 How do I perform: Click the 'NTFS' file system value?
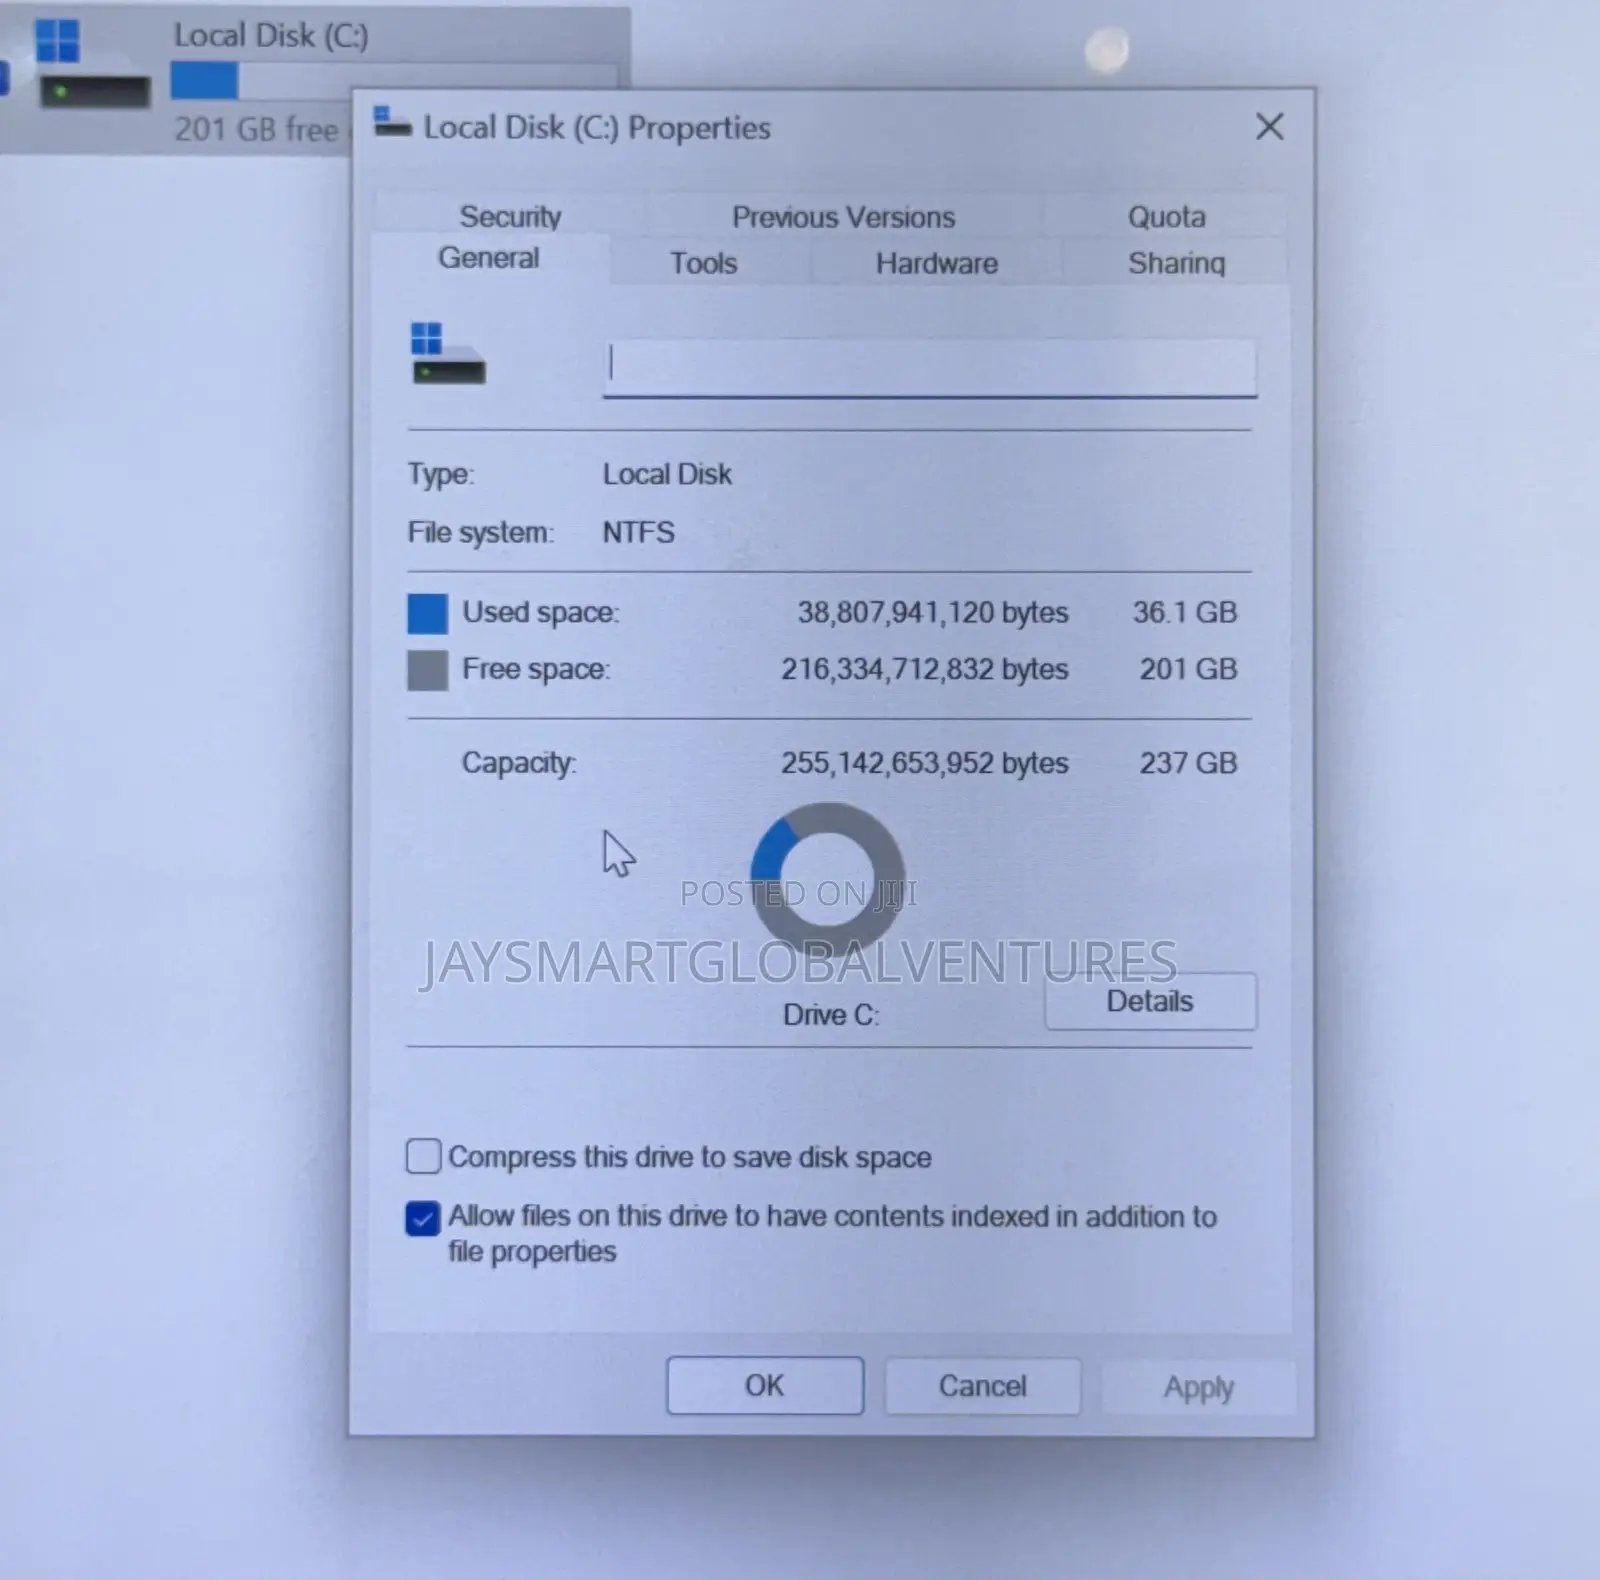638,532
